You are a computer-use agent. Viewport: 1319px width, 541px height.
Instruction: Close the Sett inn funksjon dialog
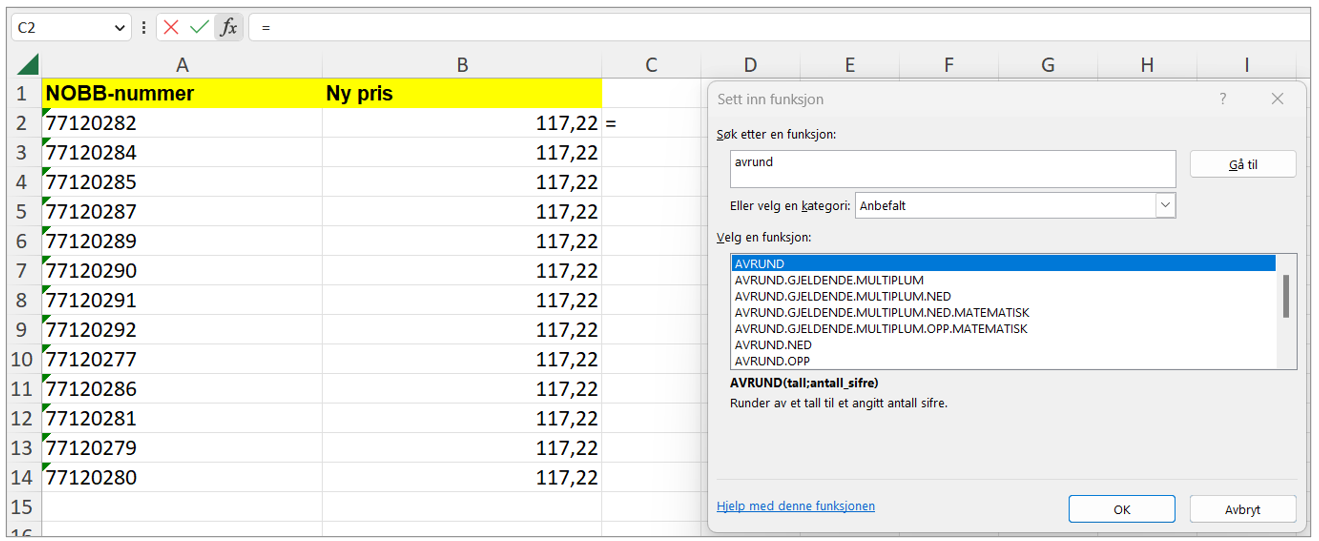point(1277,99)
